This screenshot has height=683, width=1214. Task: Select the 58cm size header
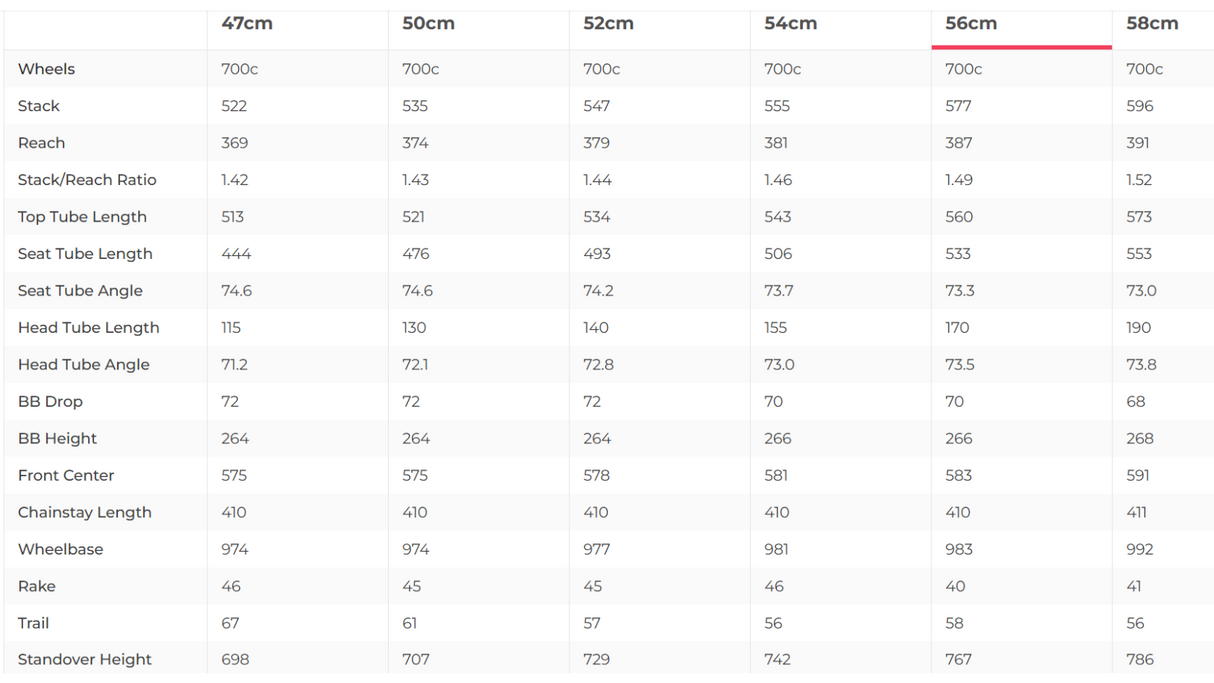click(1152, 24)
